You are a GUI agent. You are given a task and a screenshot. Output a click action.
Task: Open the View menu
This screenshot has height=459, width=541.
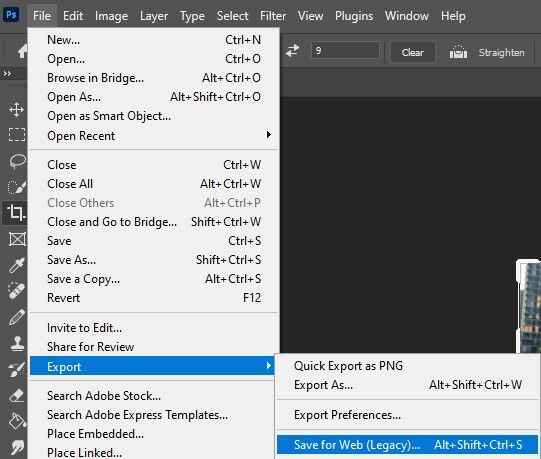pos(310,16)
